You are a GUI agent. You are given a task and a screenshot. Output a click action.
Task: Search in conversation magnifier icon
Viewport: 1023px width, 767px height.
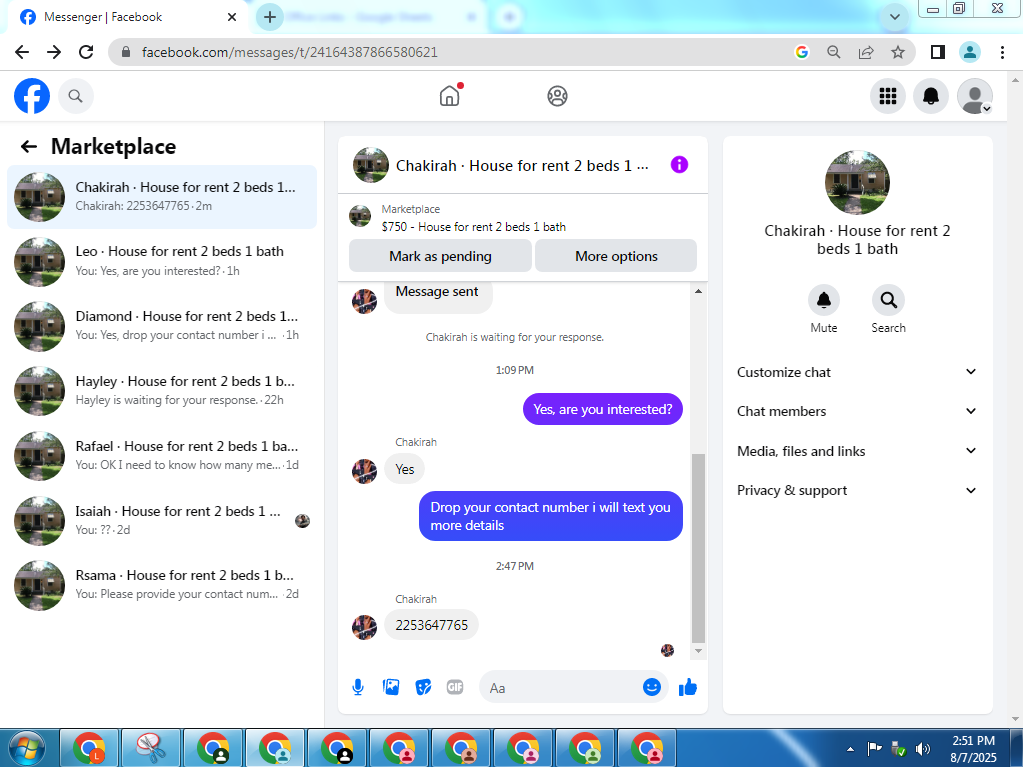click(x=888, y=300)
